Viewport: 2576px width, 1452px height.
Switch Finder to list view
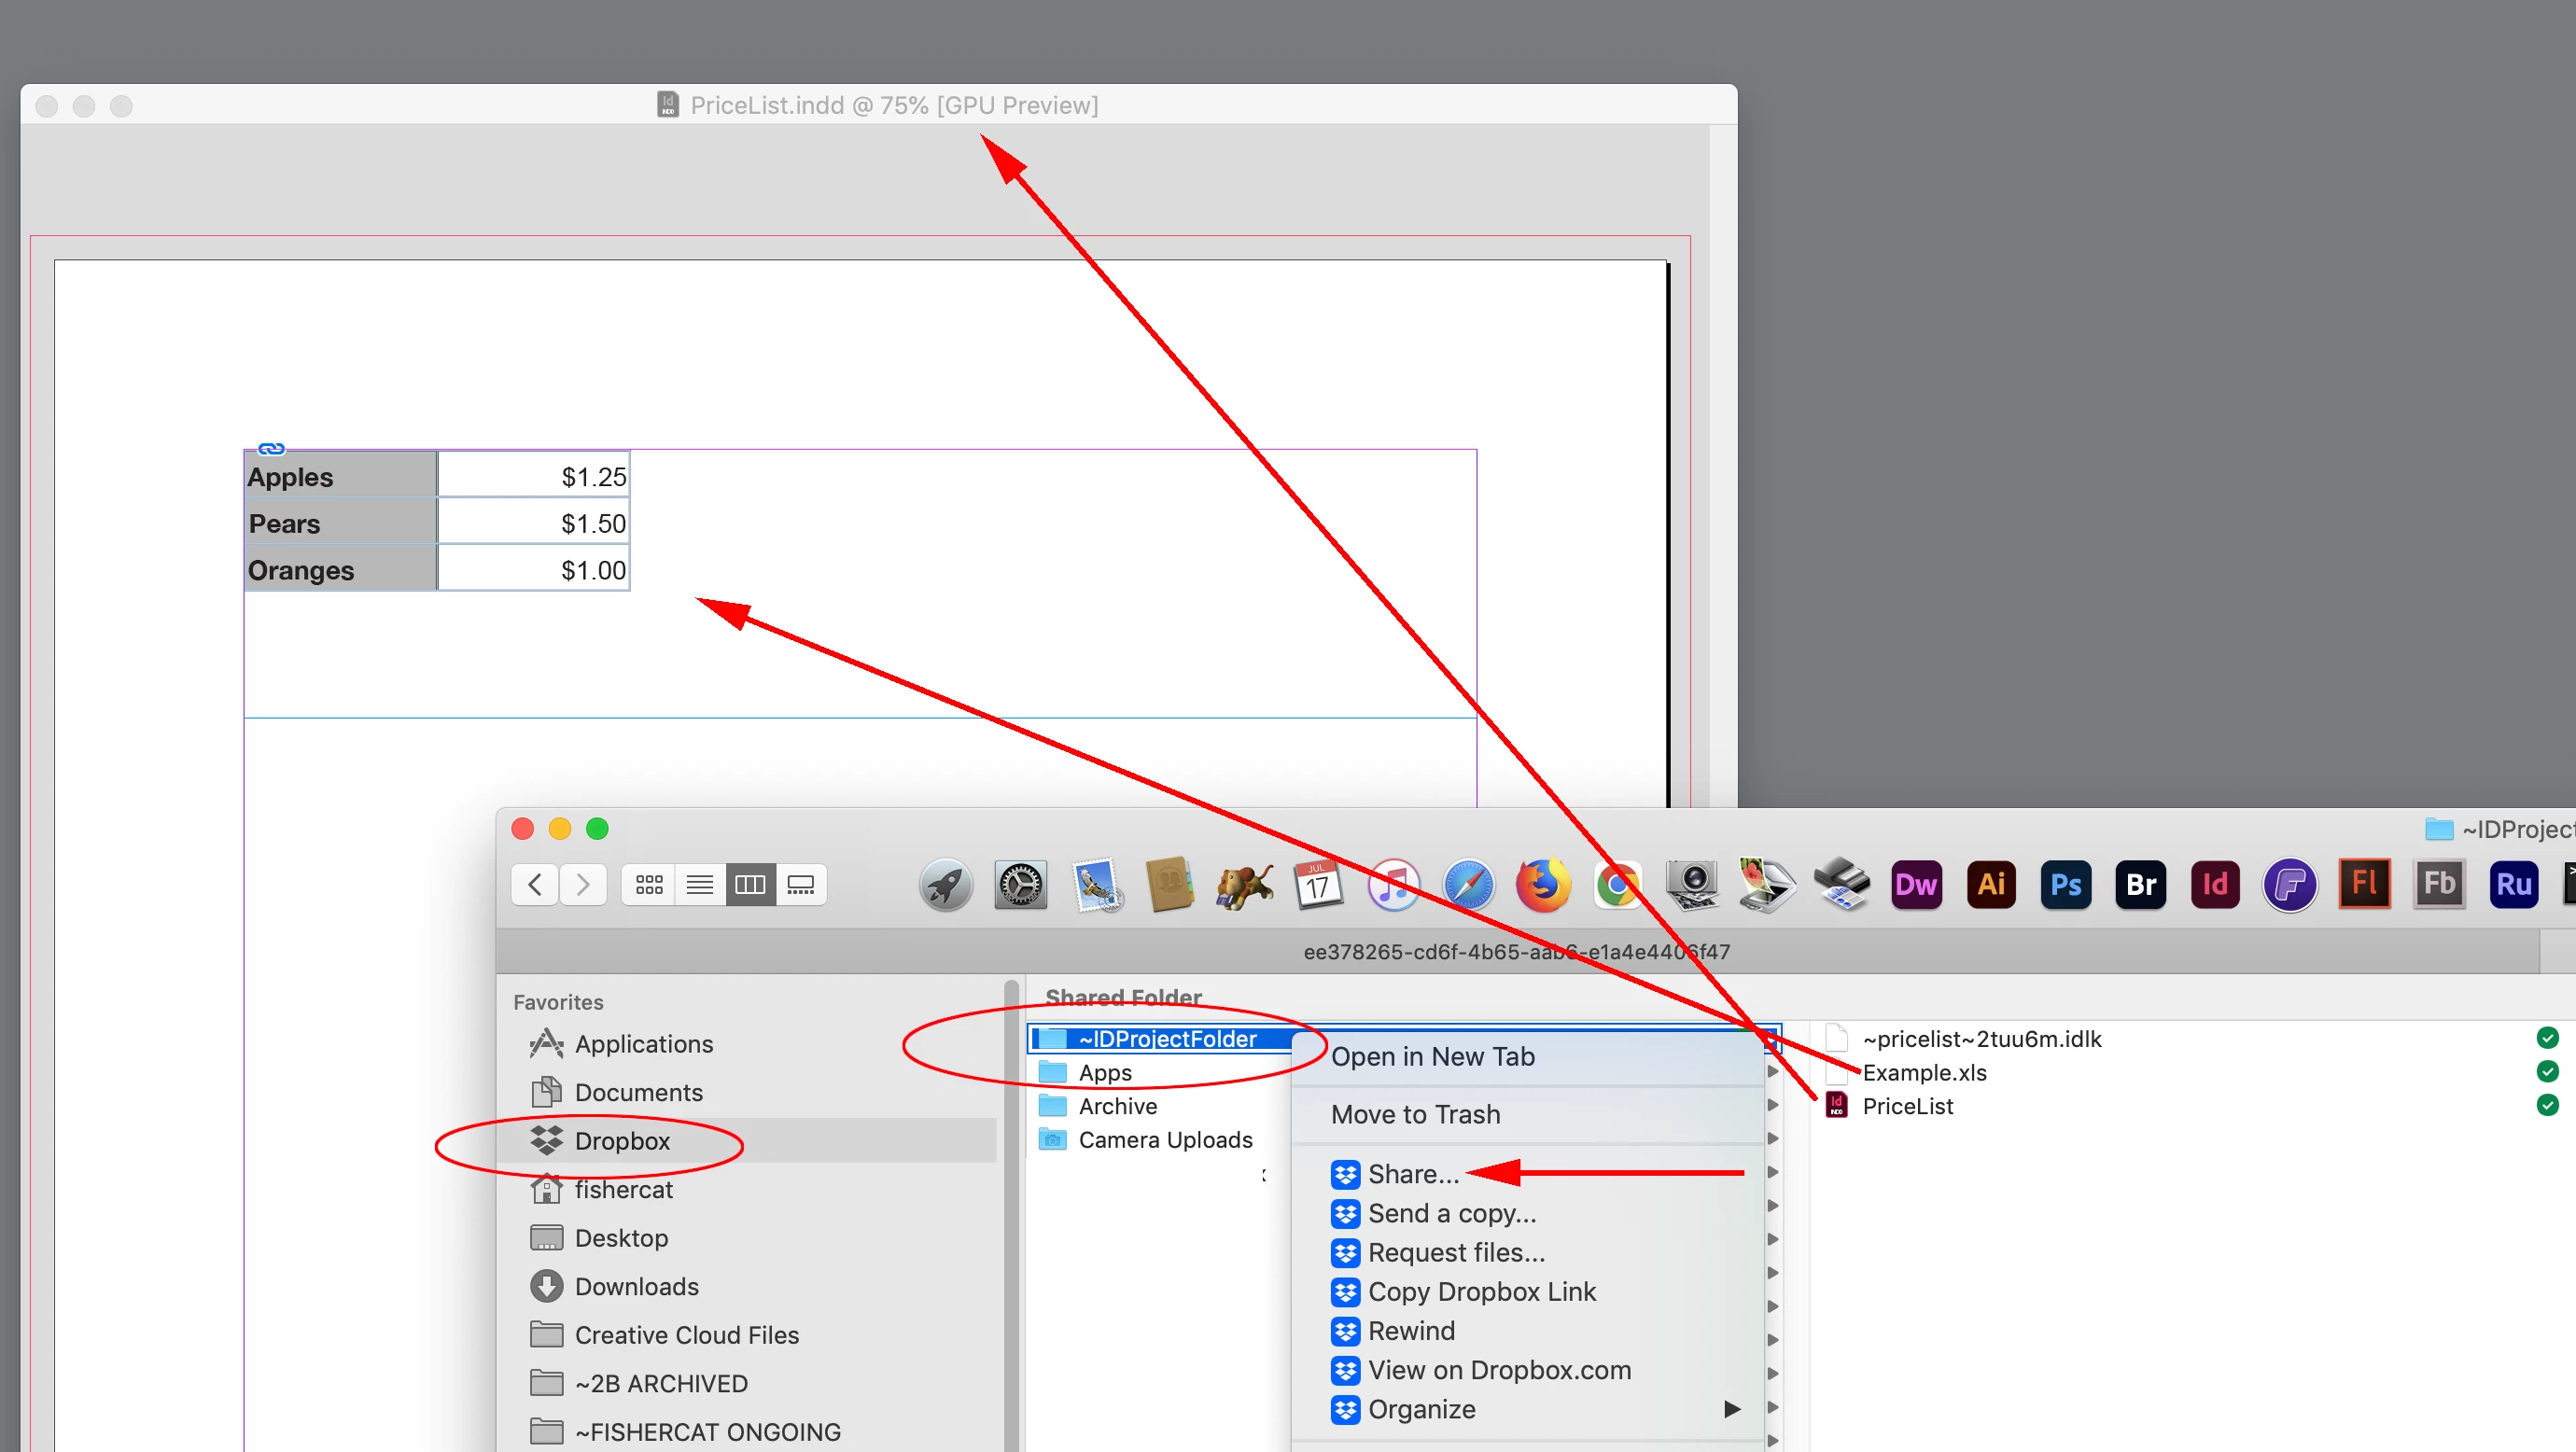700,884
